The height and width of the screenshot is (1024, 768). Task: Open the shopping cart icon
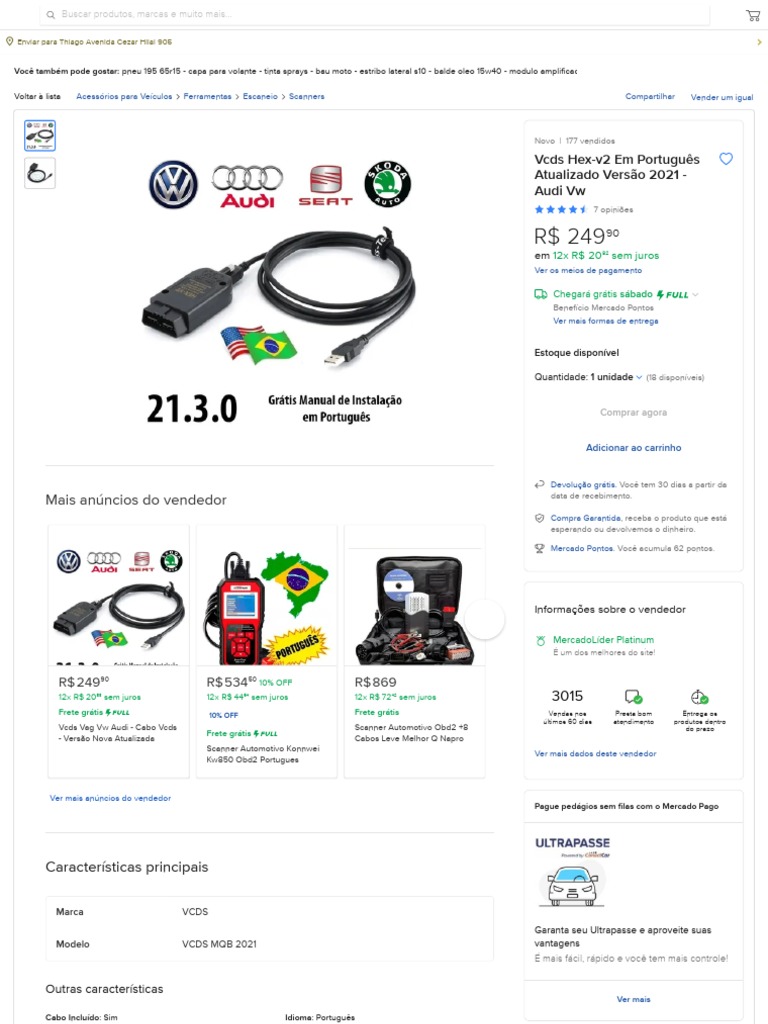[752, 15]
